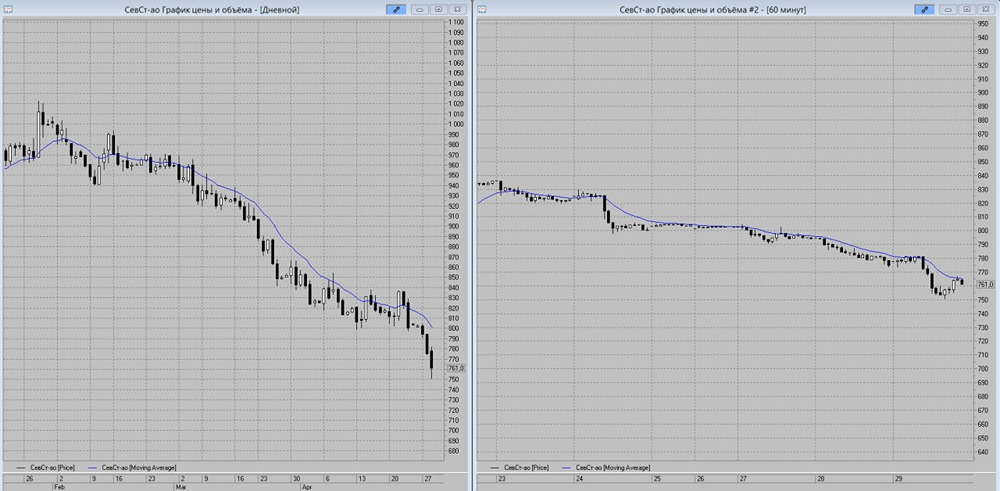Screen dimensions: 1000x491
Task: Click the pin button in the 60-minute chart title bar
Action: click(923, 10)
